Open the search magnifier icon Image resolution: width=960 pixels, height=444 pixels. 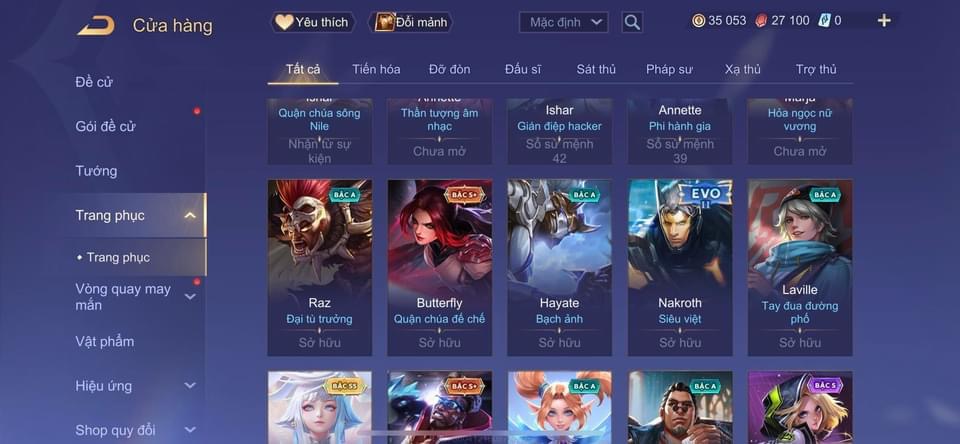click(632, 23)
